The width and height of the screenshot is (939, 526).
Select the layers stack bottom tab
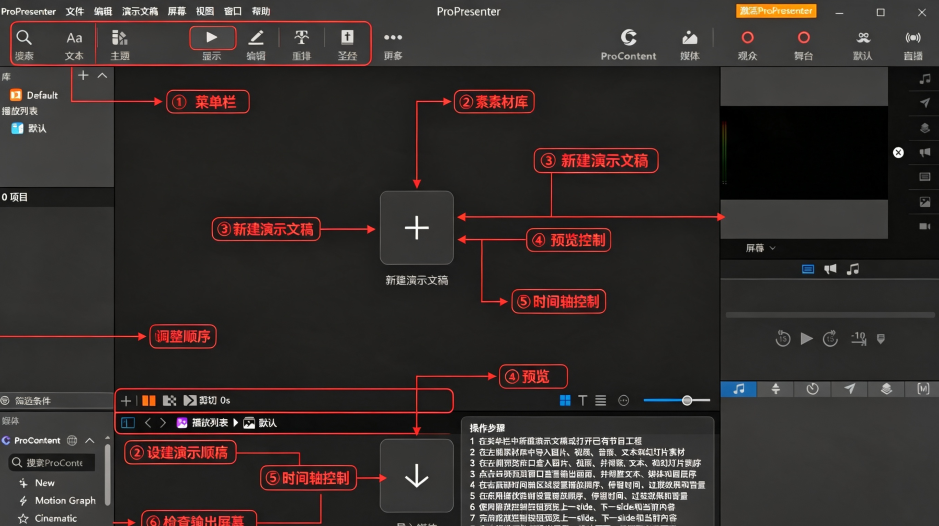click(886, 389)
